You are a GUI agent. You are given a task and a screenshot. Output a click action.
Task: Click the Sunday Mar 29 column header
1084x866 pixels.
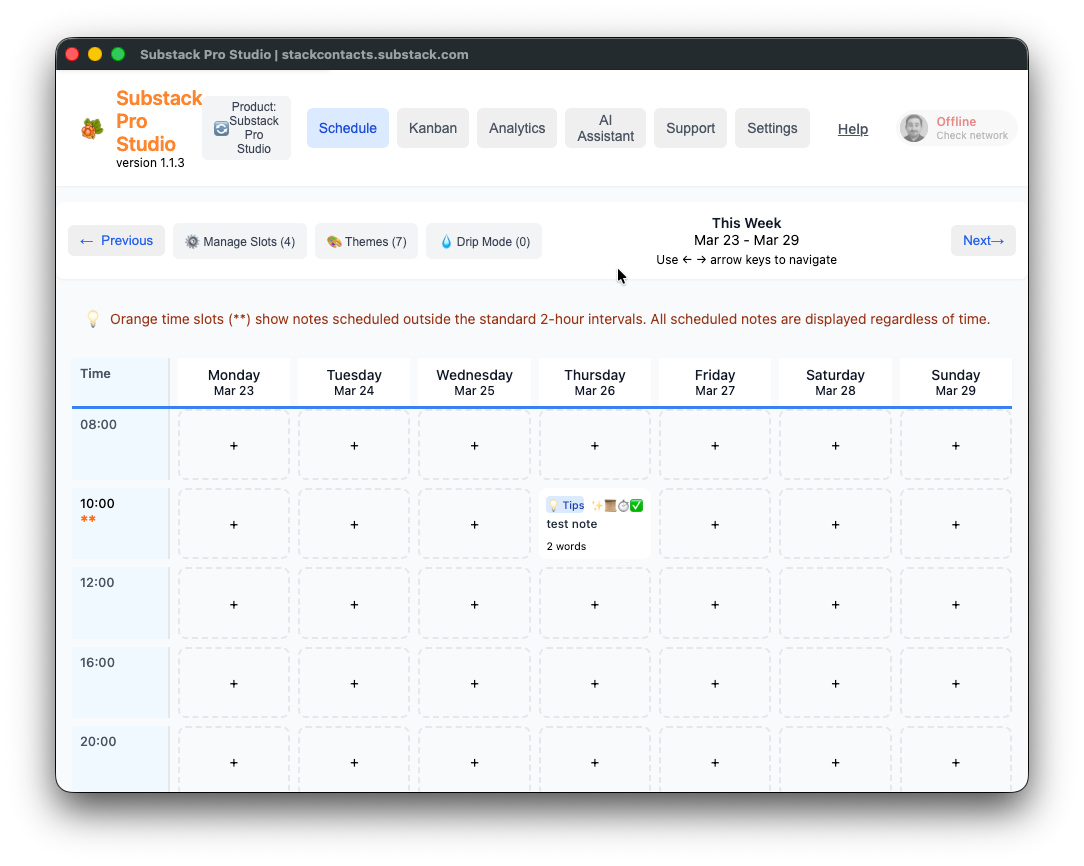click(955, 382)
